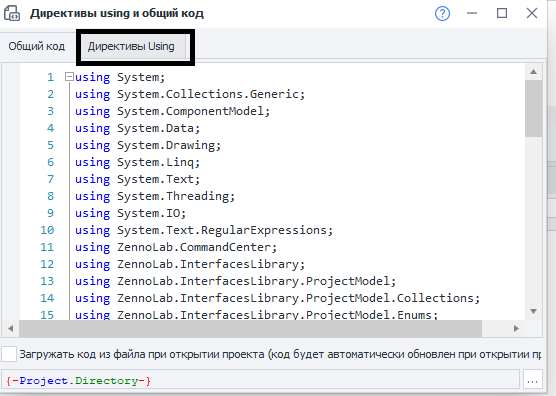Click the window title code icon
The width and height of the screenshot is (556, 396).
tap(12, 13)
